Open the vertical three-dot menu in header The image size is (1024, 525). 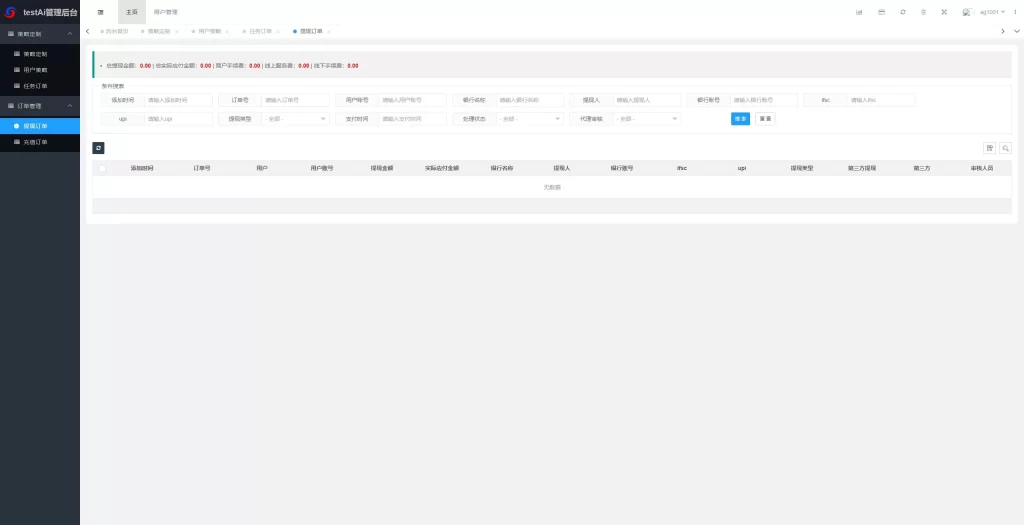1016,12
